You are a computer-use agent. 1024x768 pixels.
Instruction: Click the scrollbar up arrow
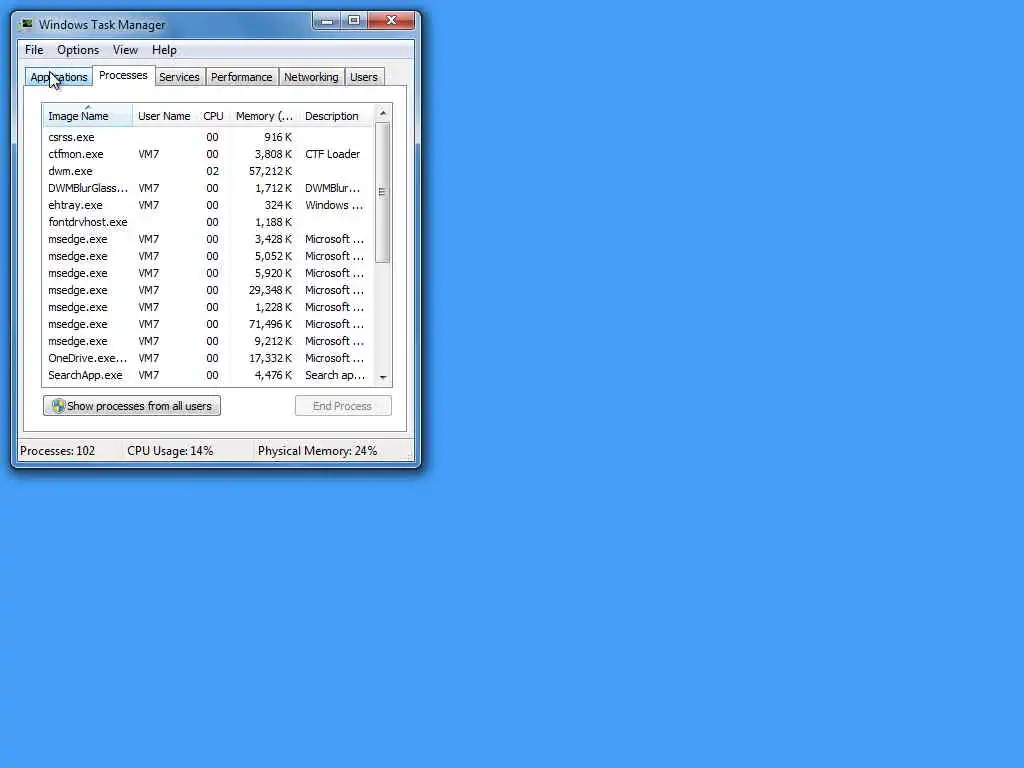tap(383, 113)
